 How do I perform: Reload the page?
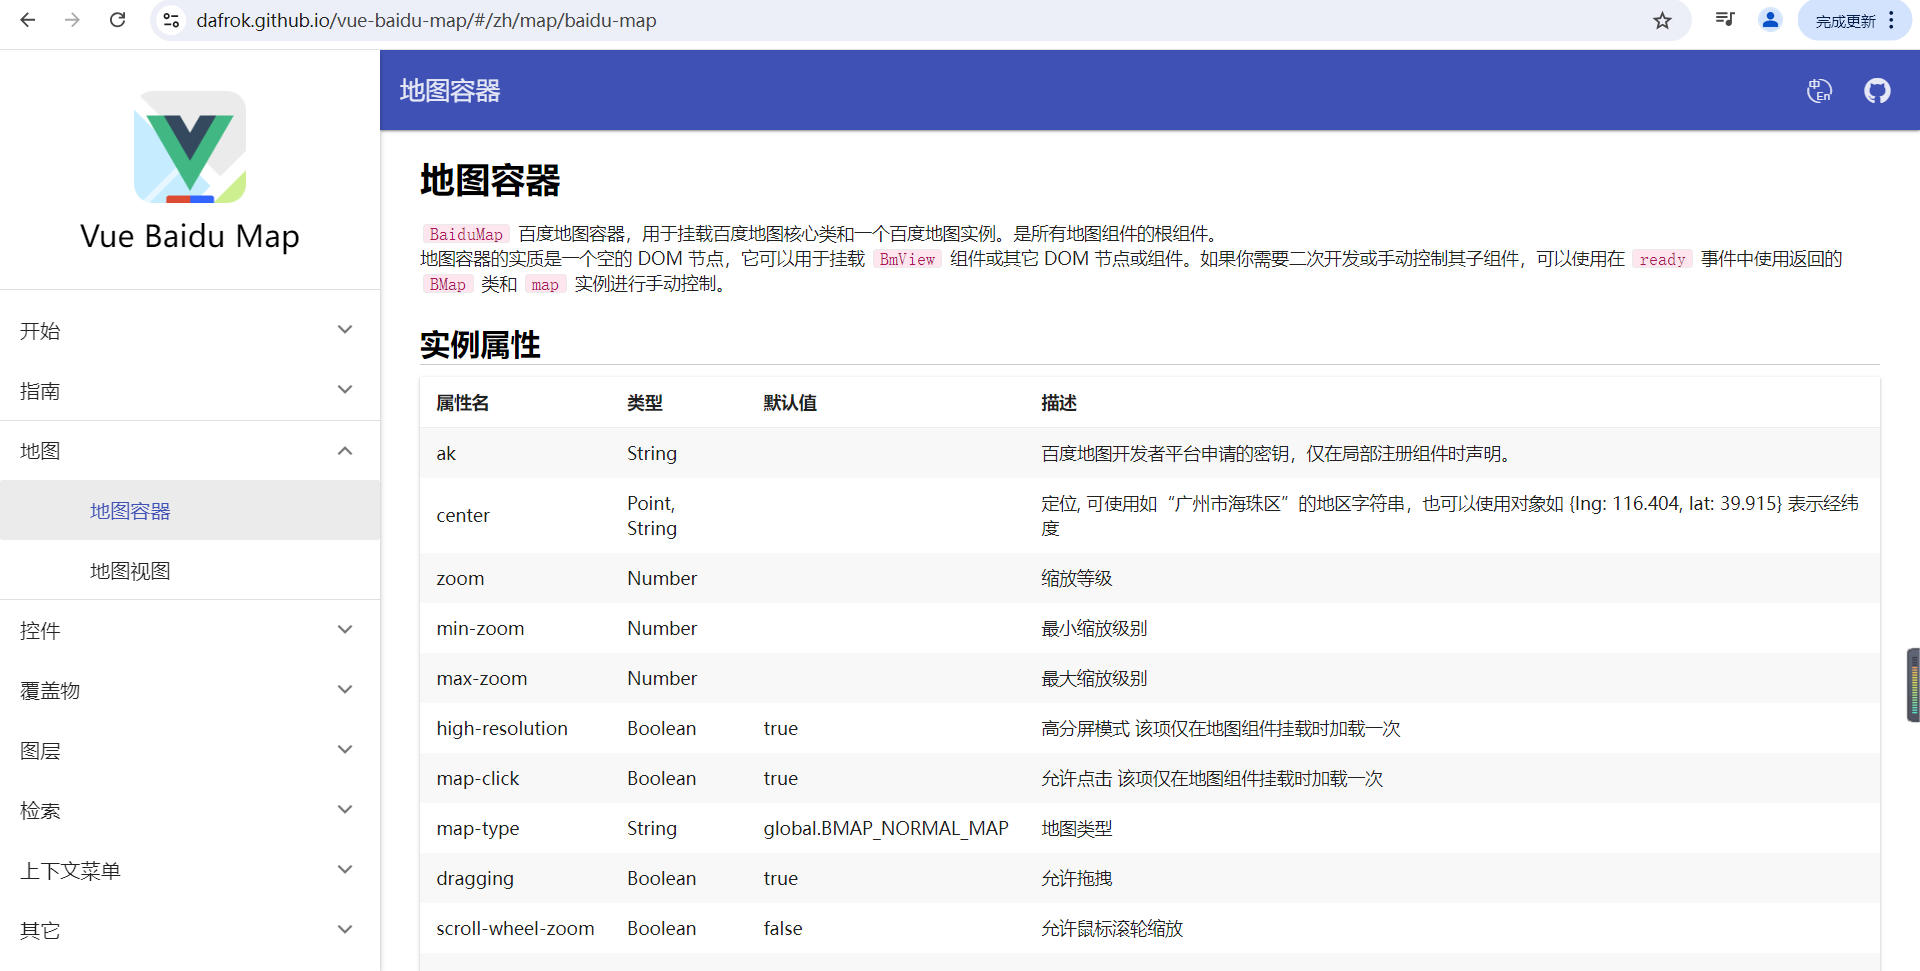[117, 20]
